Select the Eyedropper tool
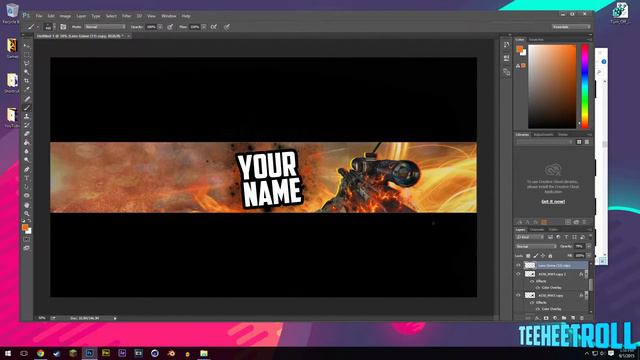640x360 pixels. (x=27, y=89)
